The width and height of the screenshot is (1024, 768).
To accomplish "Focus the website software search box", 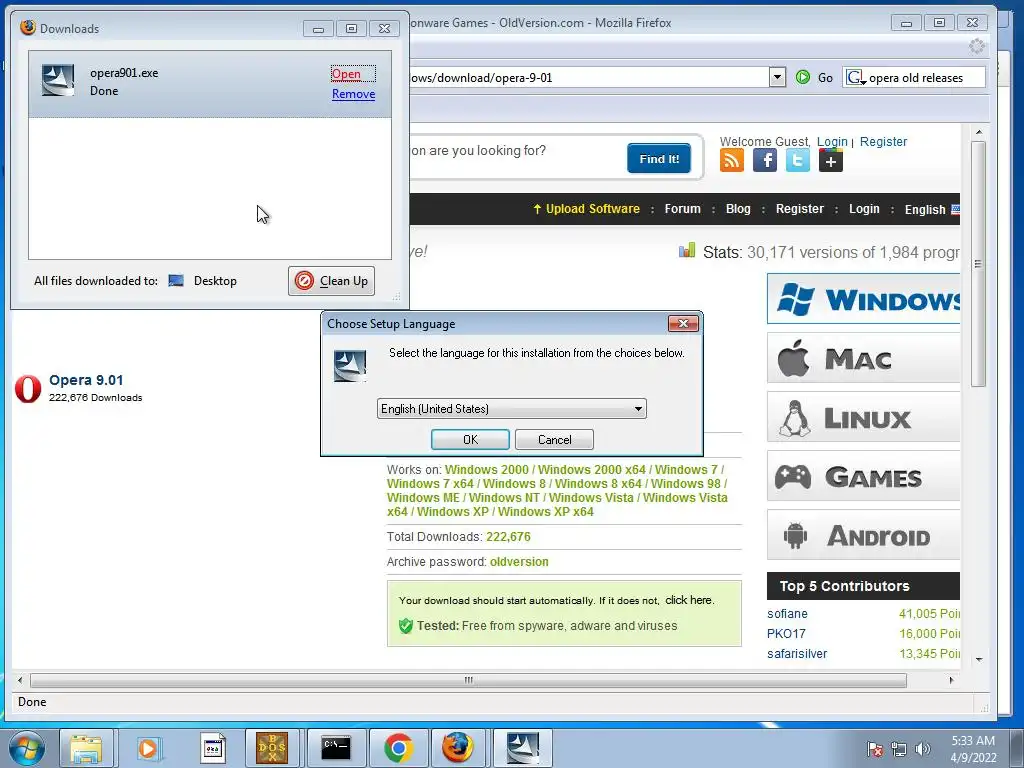I will (x=516, y=152).
